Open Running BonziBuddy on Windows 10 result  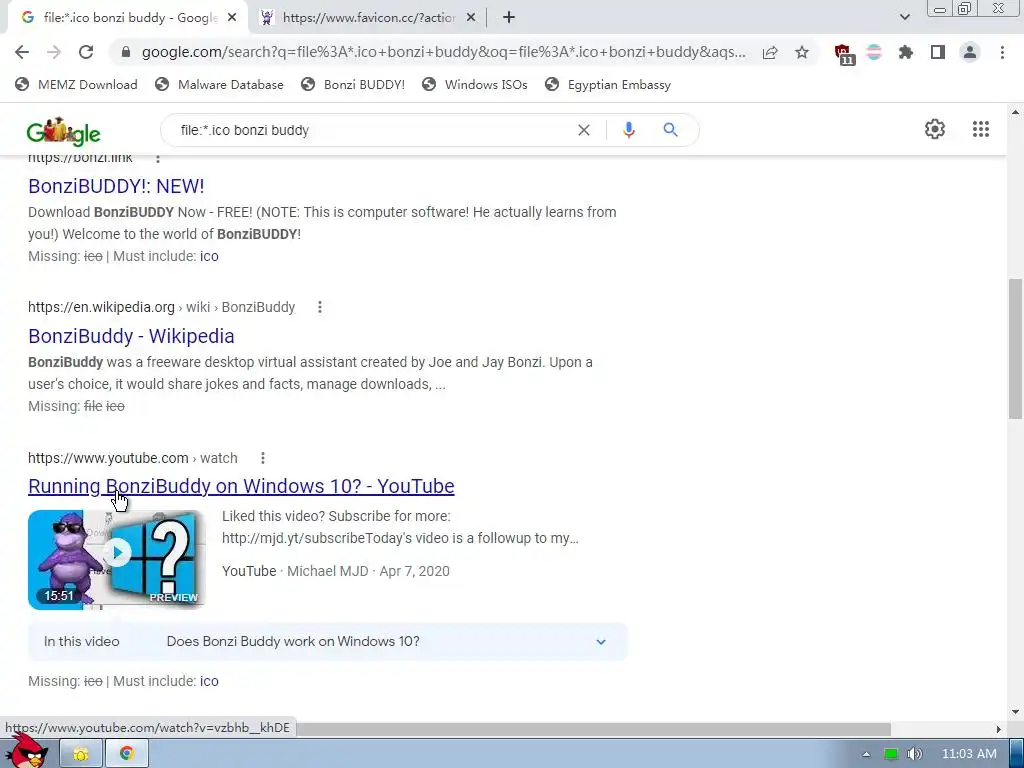pos(241,487)
